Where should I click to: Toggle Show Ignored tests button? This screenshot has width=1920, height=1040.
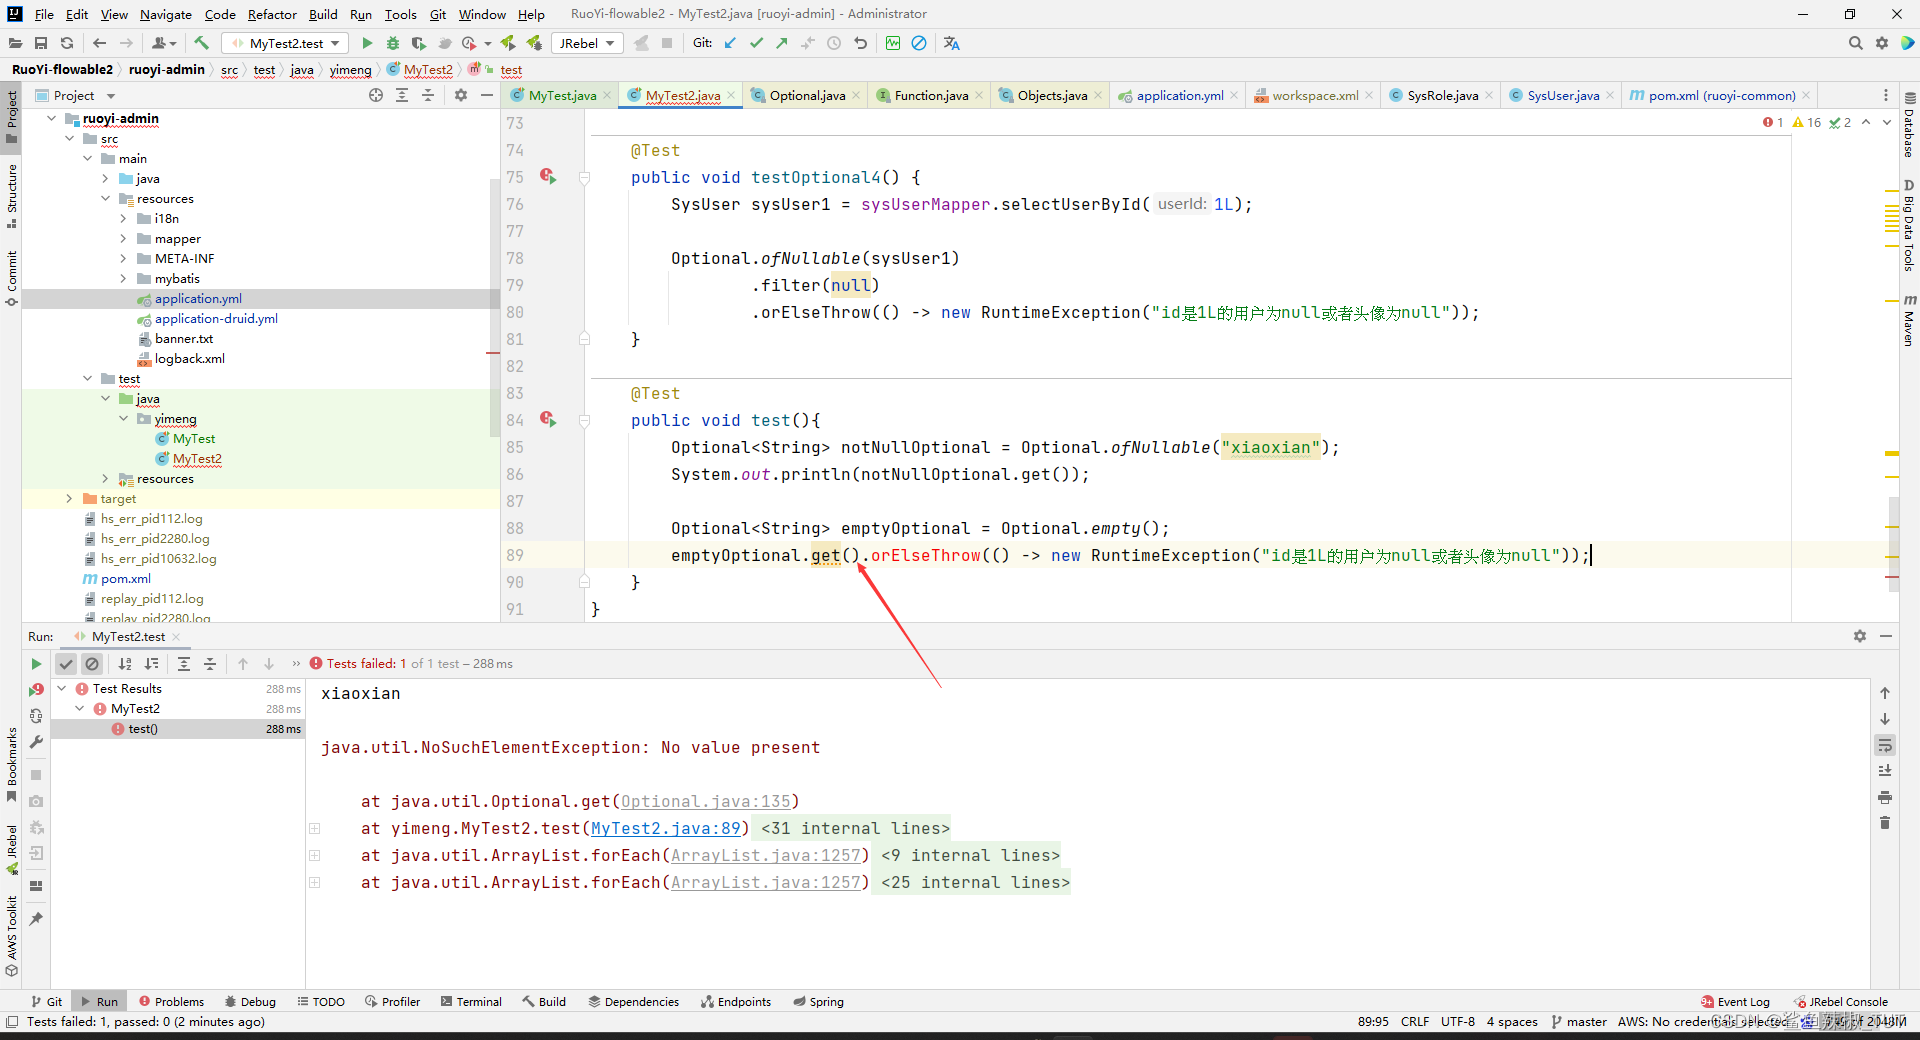click(x=92, y=664)
